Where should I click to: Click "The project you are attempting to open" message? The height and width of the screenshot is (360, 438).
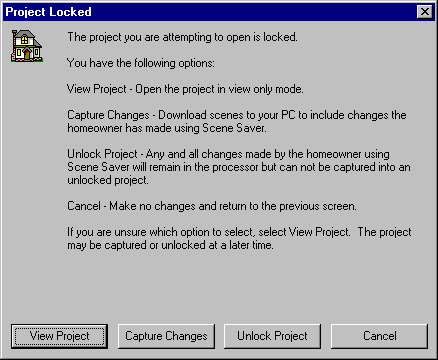coord(182,37)
